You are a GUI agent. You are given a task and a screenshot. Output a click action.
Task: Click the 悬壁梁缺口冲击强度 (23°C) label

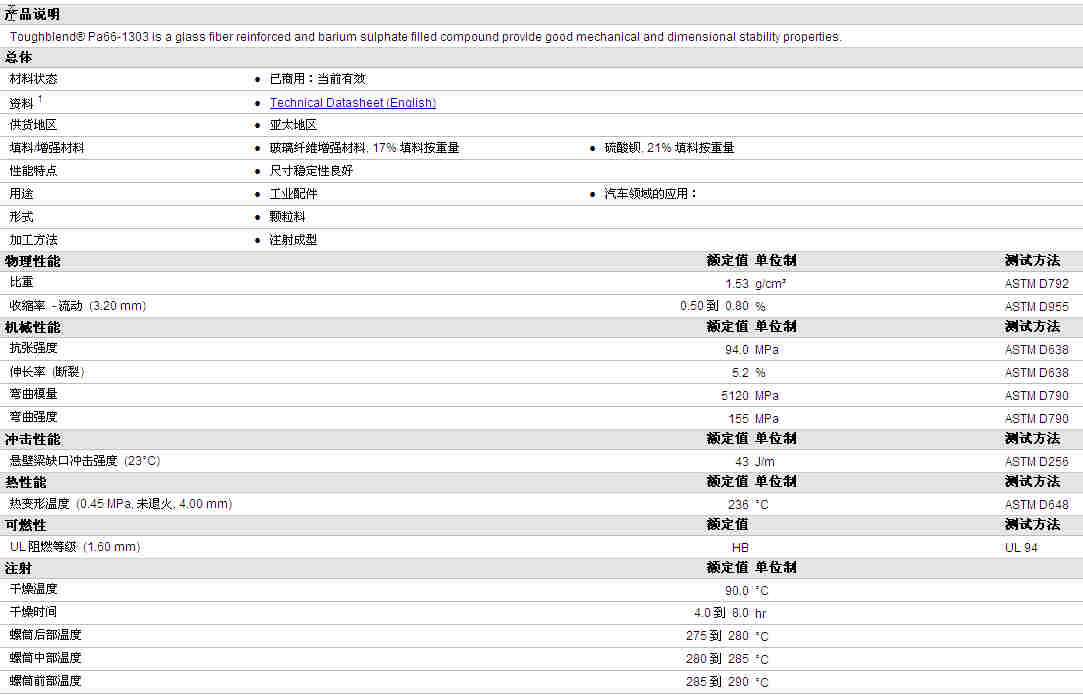(x=84, y=461)
